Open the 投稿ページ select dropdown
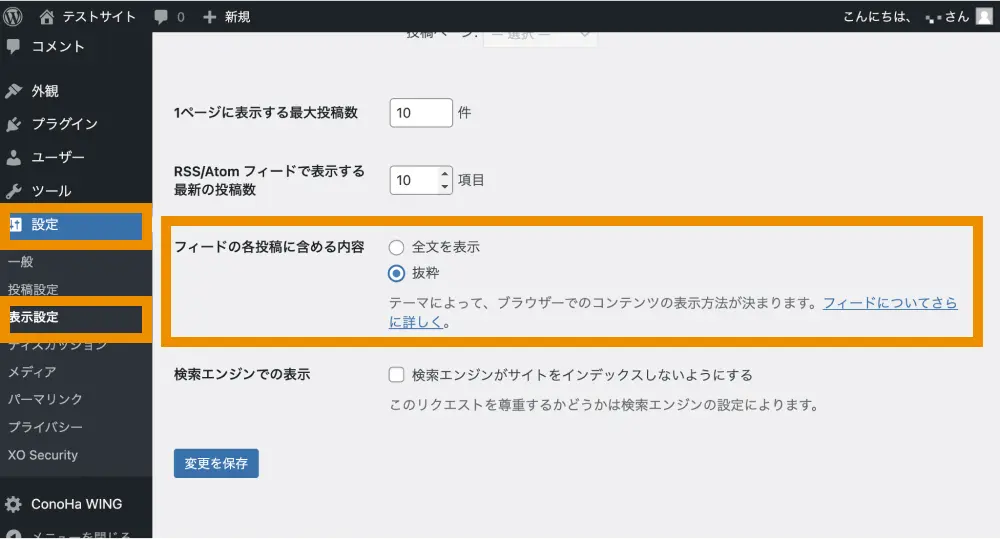 point(540,36)
